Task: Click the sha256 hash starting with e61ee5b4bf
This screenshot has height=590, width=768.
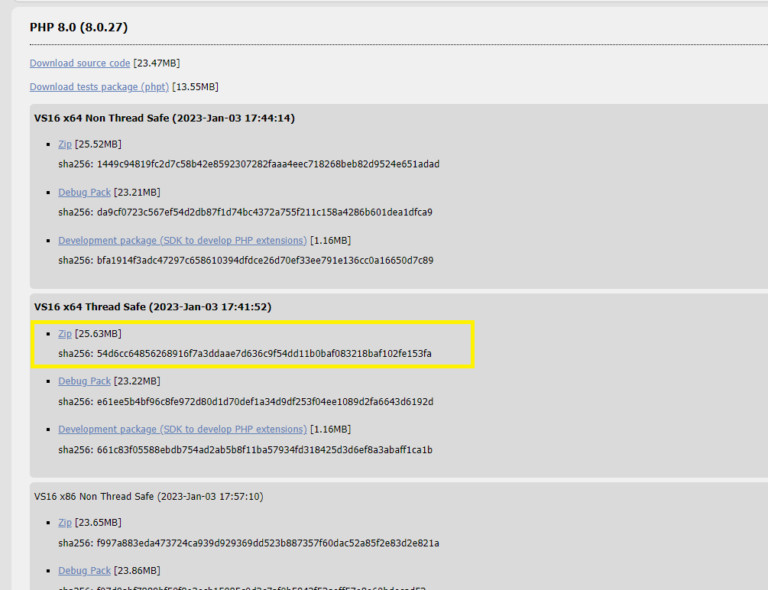Action: click(264, 401)
